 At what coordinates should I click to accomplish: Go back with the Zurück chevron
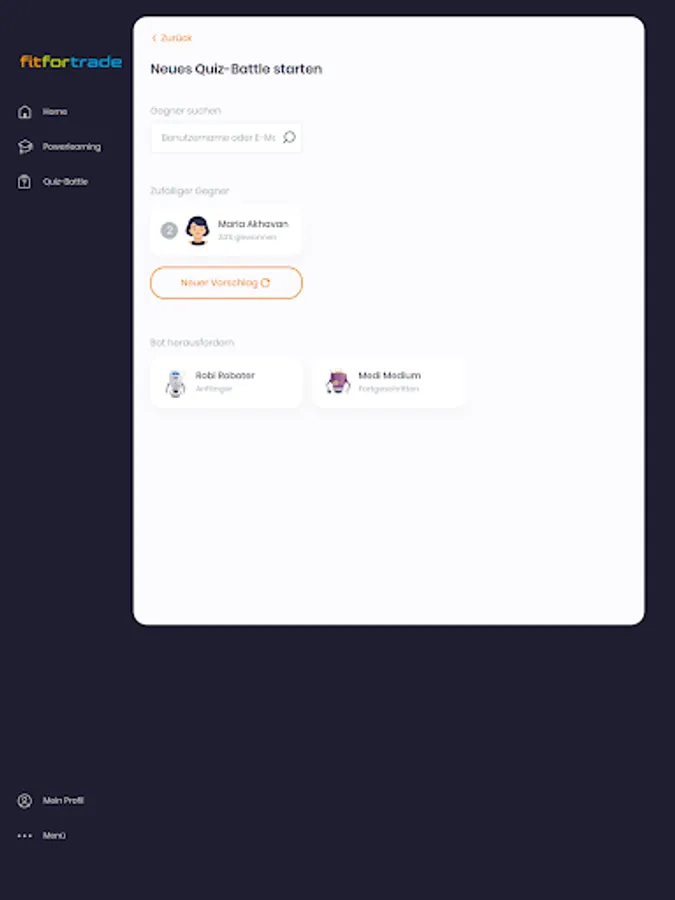coord(154,38)
